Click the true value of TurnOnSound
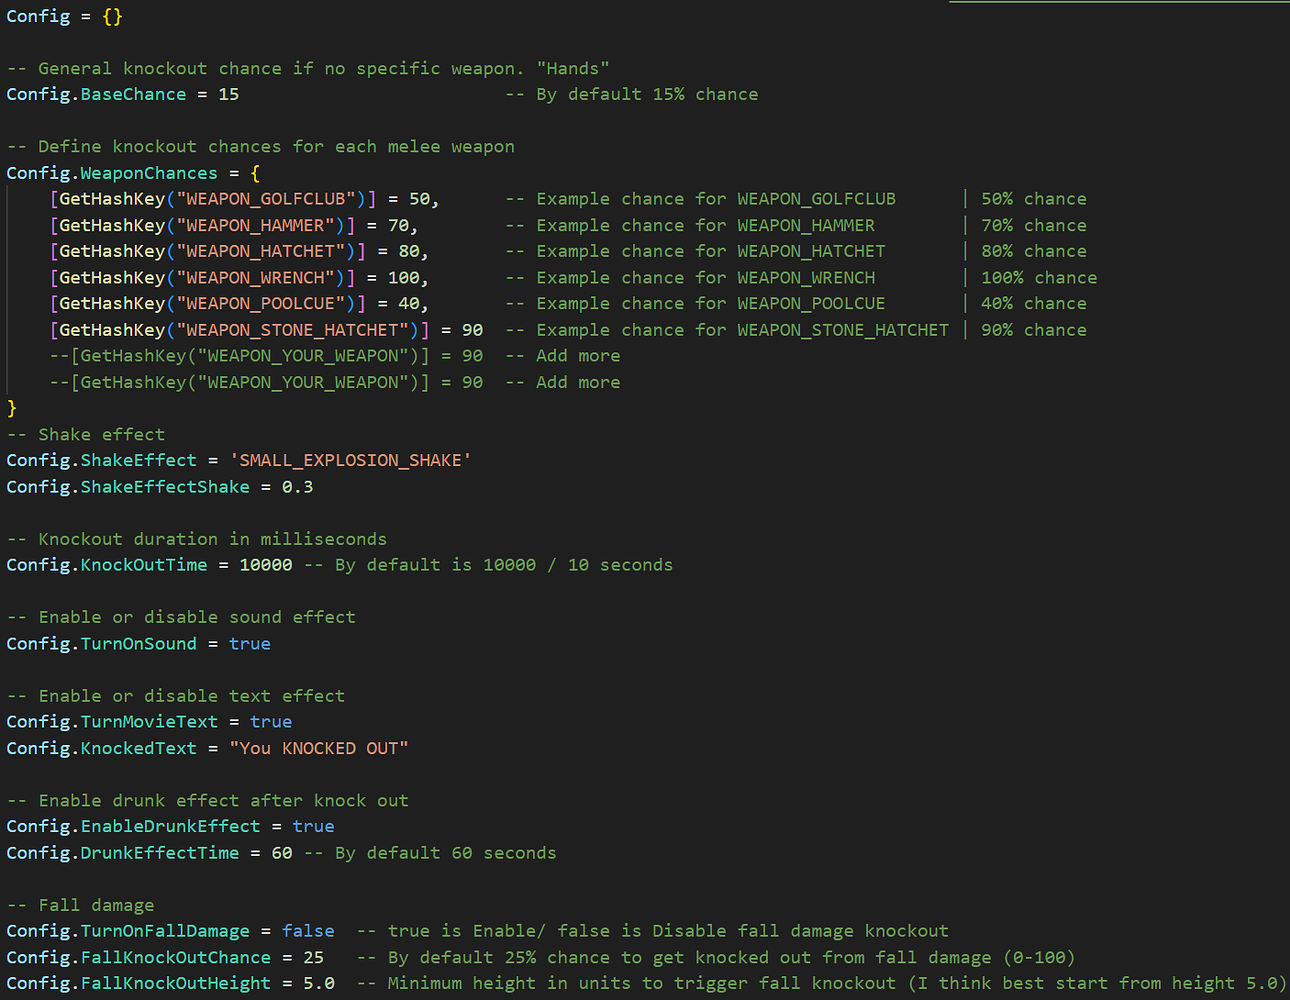 [249, 643]
